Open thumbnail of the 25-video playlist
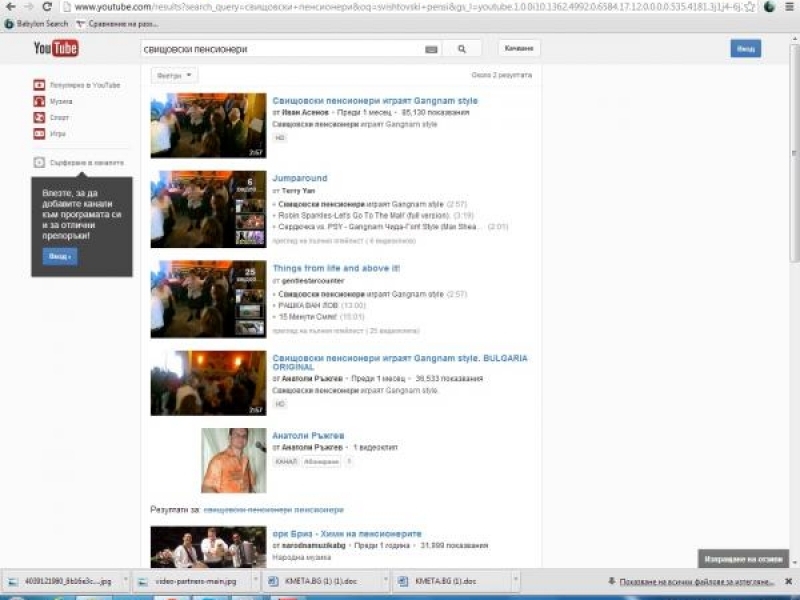 click(x=208, y=299)
